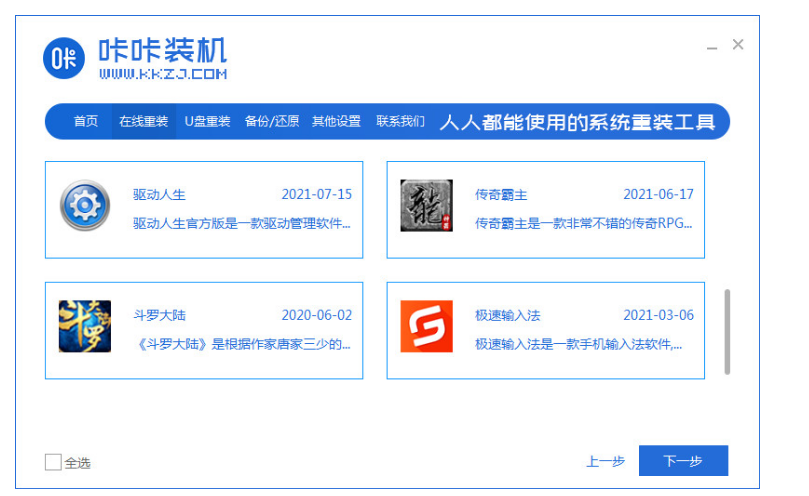The image size is (809, 496).
Task: Enable the 全选 checkbox
Action: (53, 462)
